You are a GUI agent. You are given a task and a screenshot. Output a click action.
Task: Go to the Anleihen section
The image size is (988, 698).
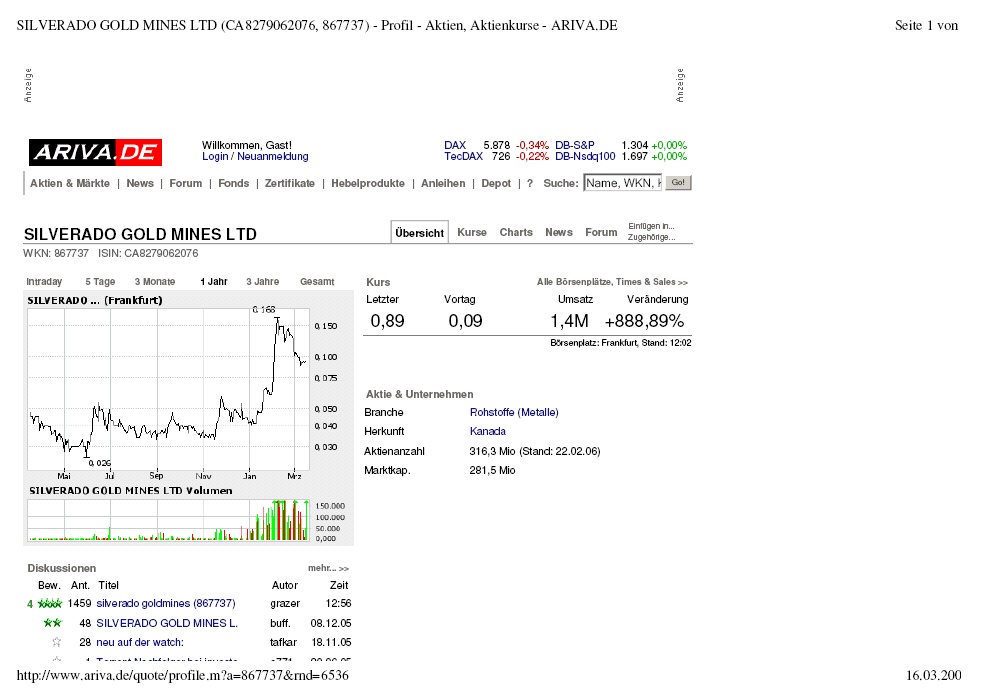(443, 183)
